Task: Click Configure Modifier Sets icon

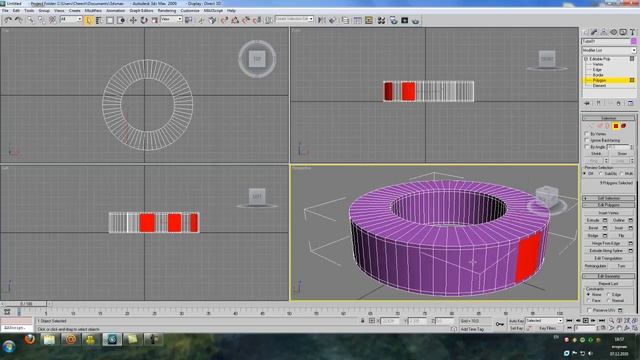Action: click(630, 103)
